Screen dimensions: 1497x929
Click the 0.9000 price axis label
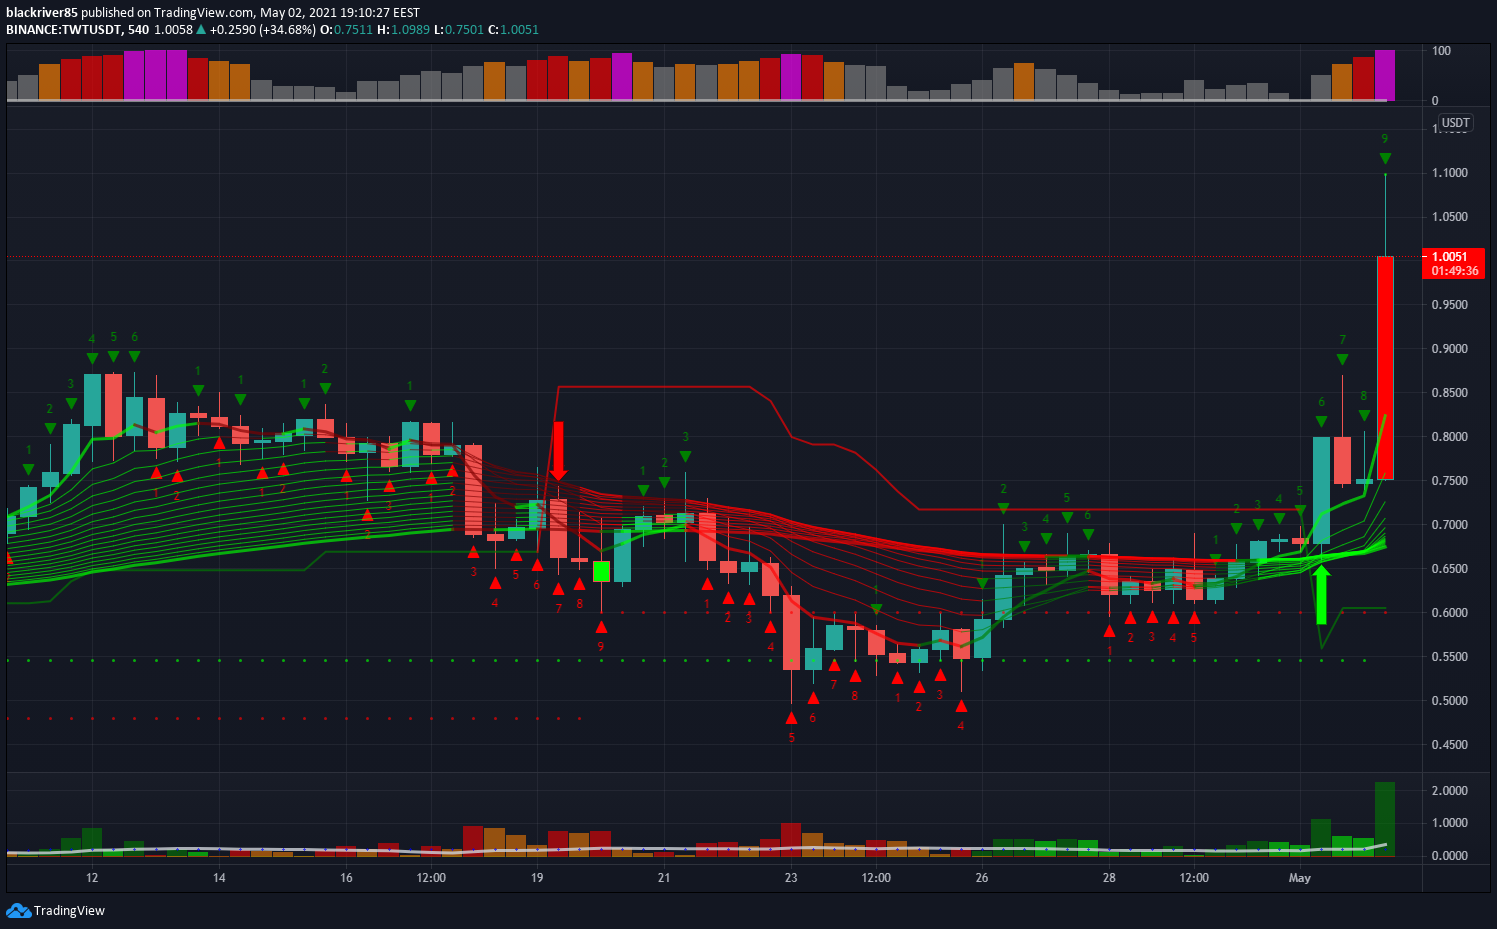click(1450, 349)
